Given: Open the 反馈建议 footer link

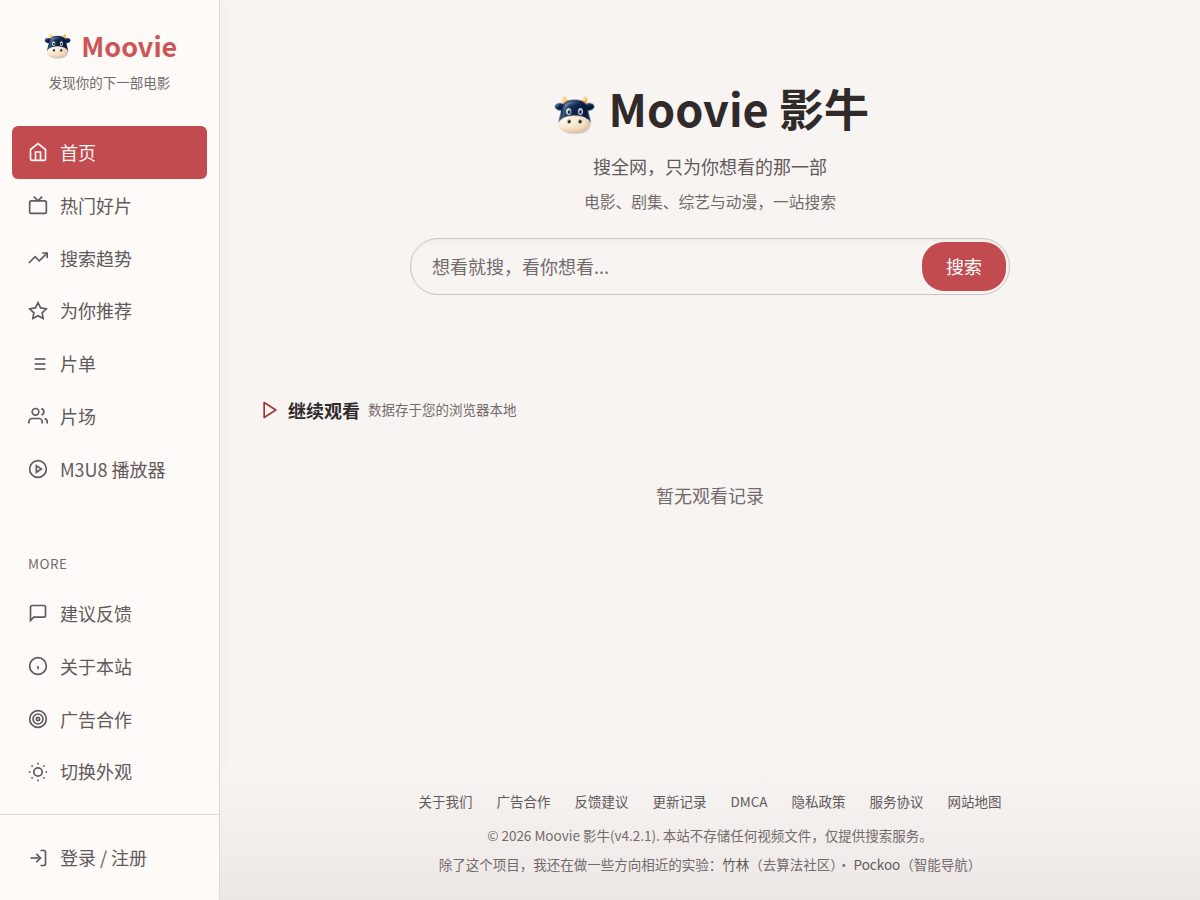Looking at the screenshot, I should pos(601,802).
